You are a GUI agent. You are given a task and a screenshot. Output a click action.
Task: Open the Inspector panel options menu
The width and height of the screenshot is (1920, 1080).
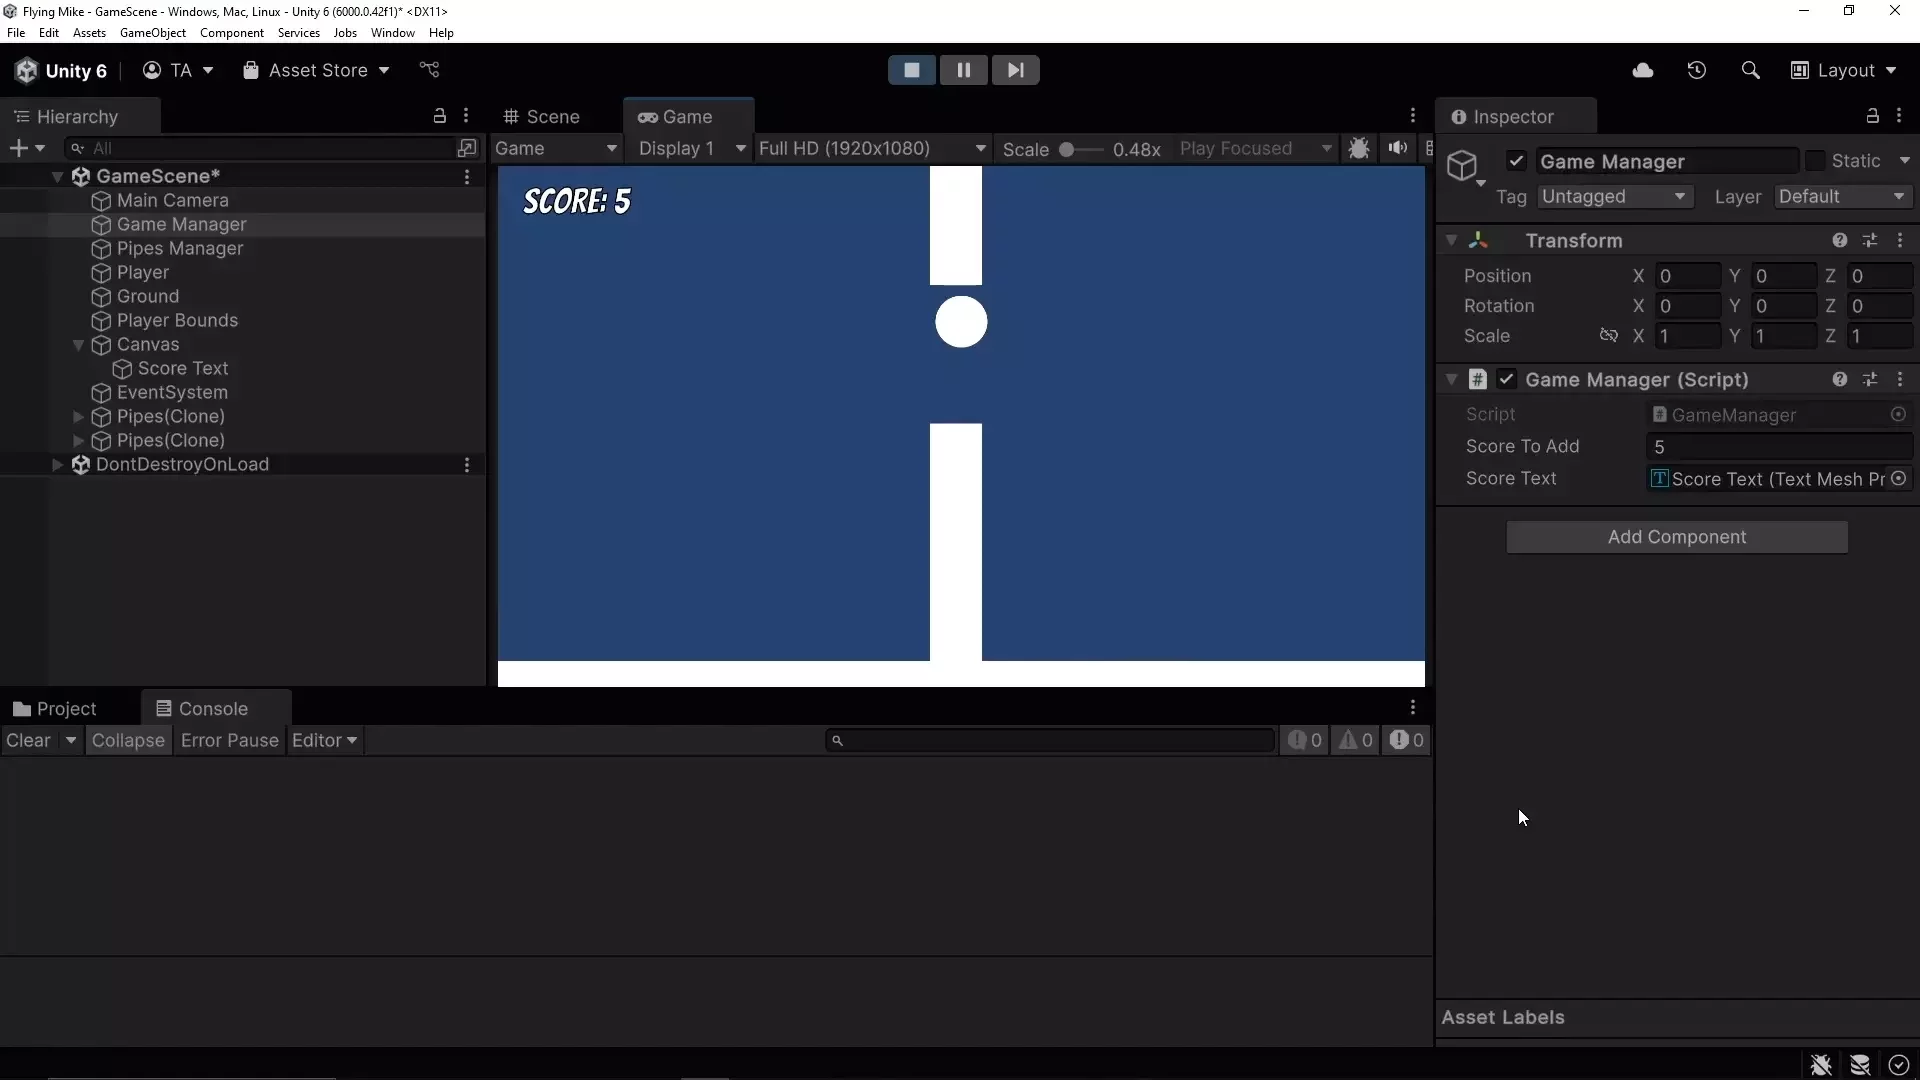(1900, 116)
